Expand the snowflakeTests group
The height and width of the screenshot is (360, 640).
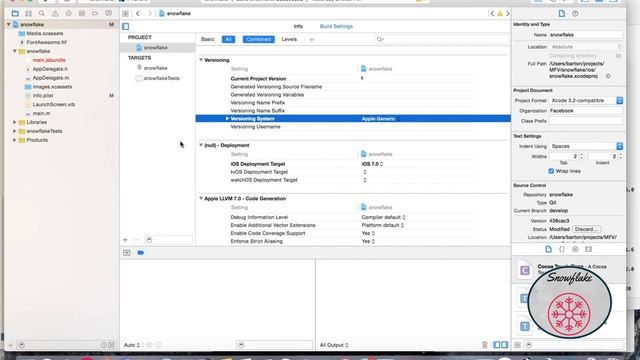tap(15, 131)
